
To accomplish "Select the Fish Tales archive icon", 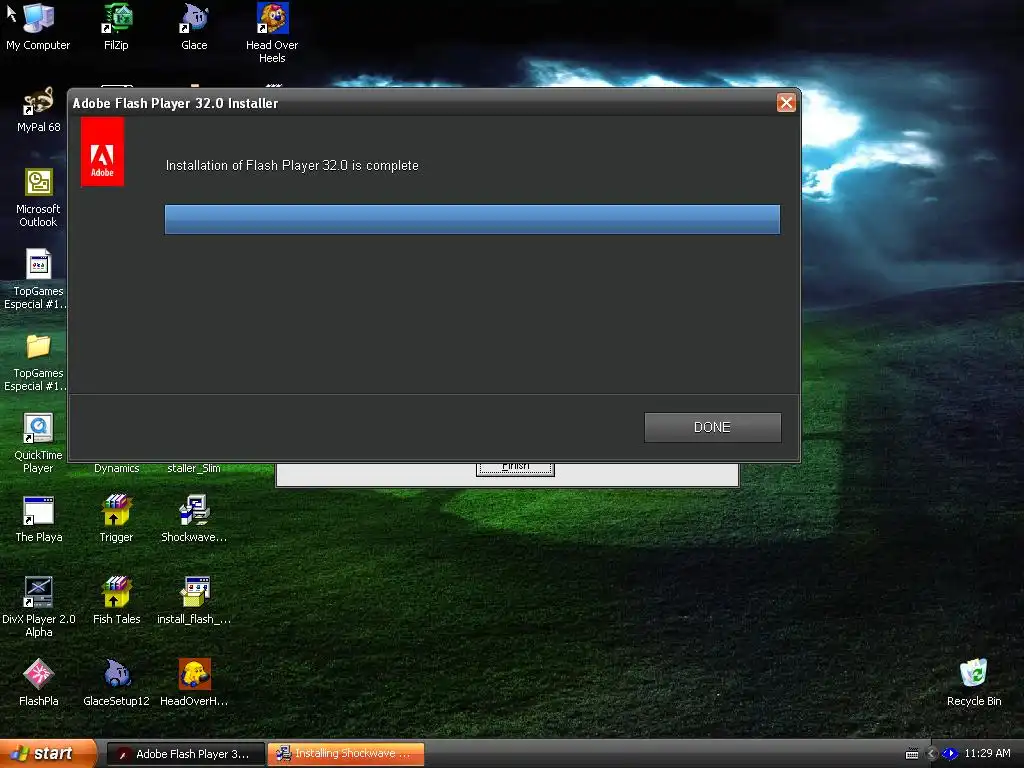I will click(x=116, y=601).
